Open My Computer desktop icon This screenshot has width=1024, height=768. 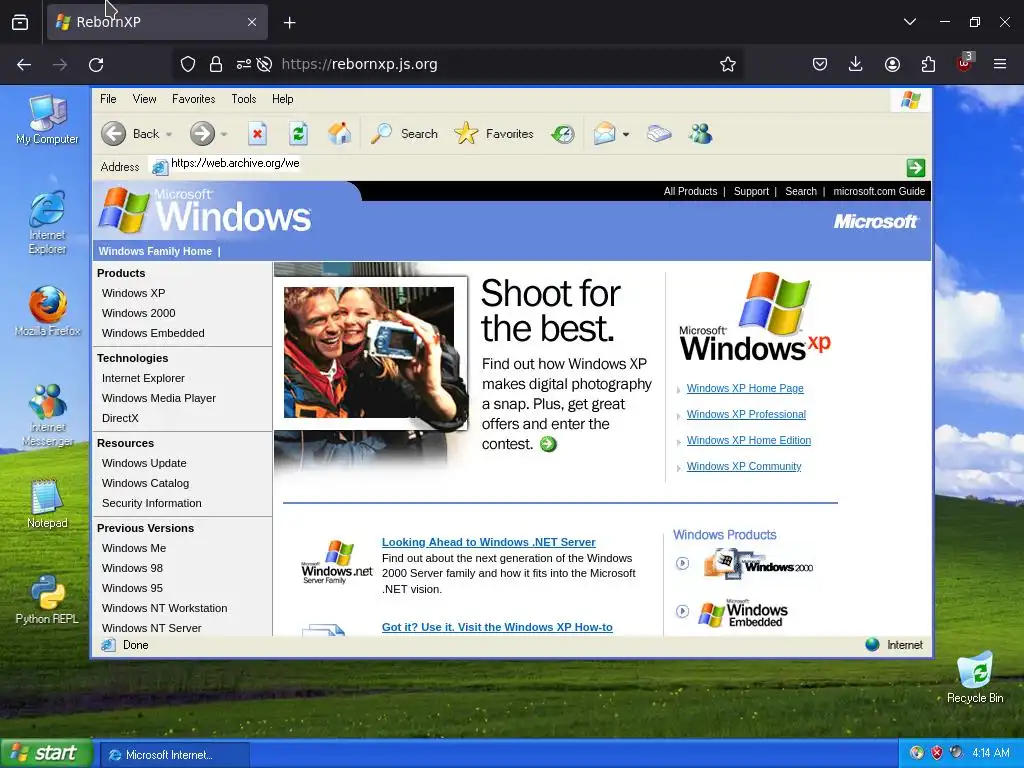[47, 120]
